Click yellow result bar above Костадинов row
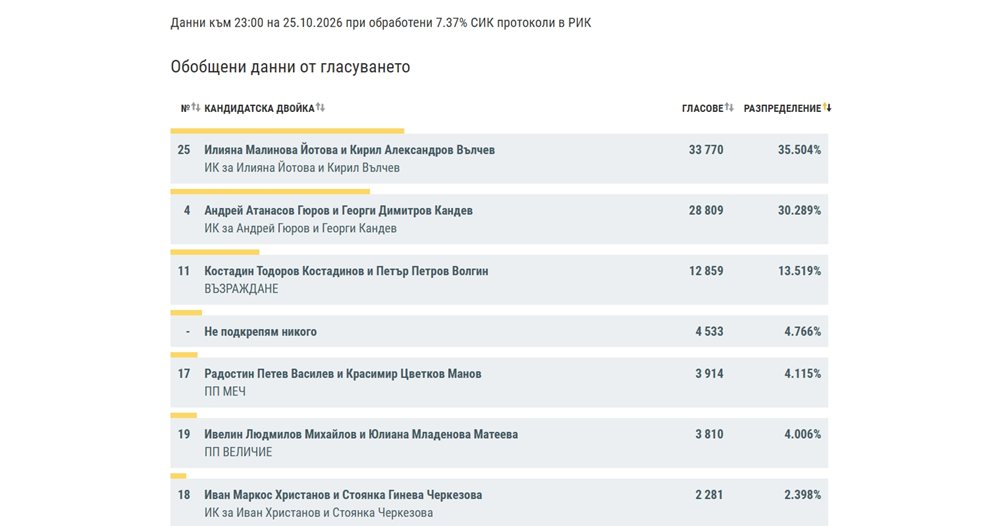The image size is (1000, 526). tap(215, 252)
